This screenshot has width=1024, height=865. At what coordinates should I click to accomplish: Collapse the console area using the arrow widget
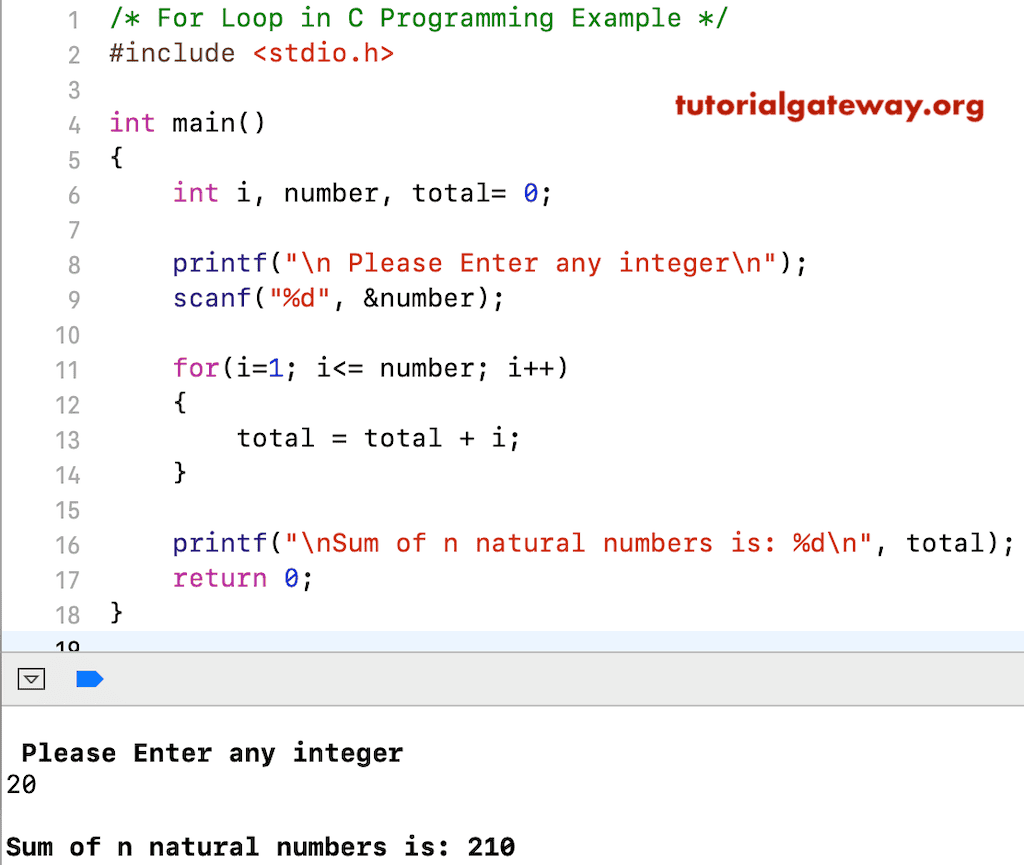point(31,679)
